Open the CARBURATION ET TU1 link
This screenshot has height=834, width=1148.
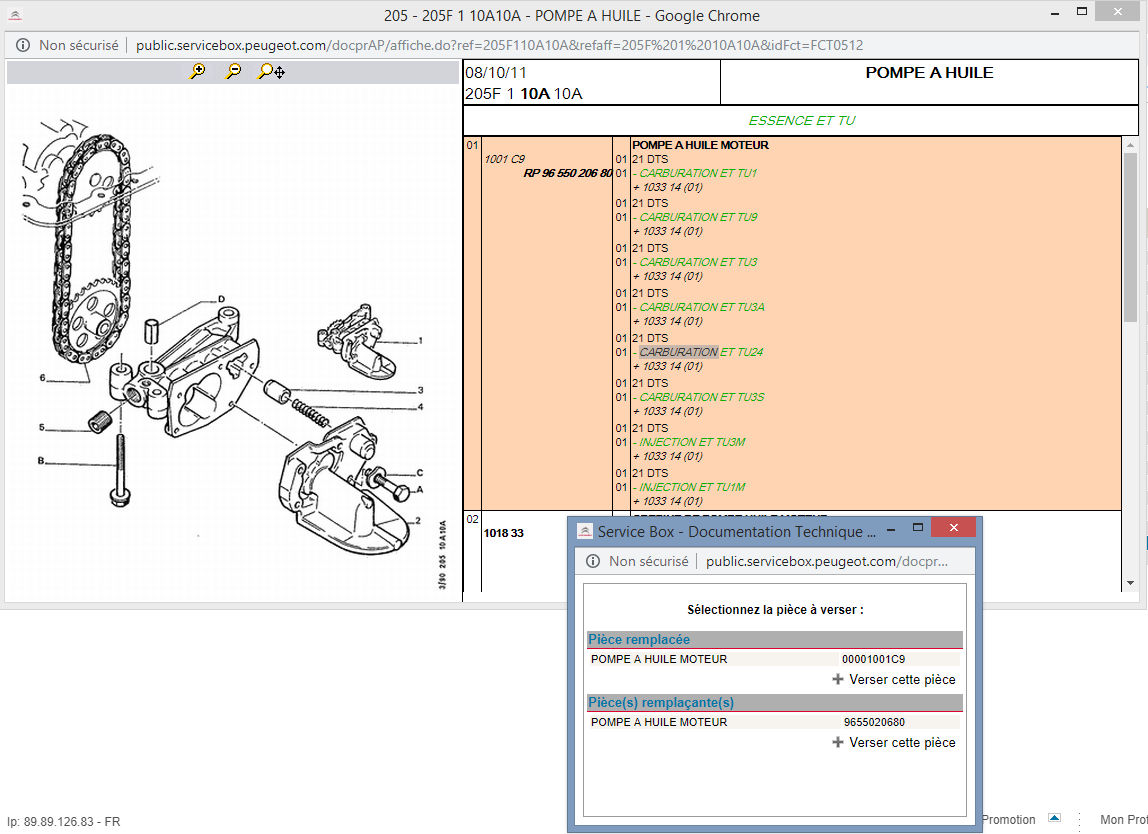(698, 173)
